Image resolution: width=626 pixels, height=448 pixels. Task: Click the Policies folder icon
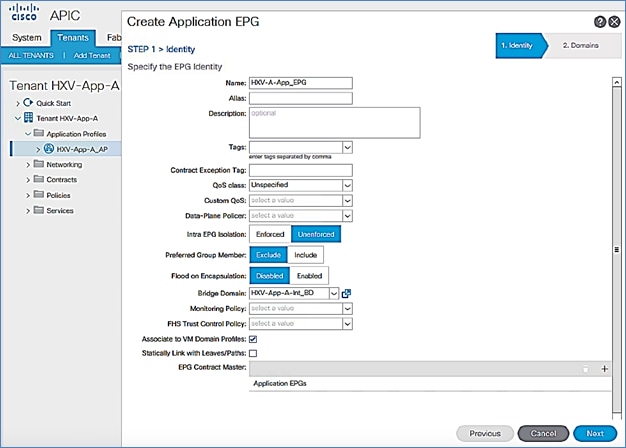(x=39, y=194)
